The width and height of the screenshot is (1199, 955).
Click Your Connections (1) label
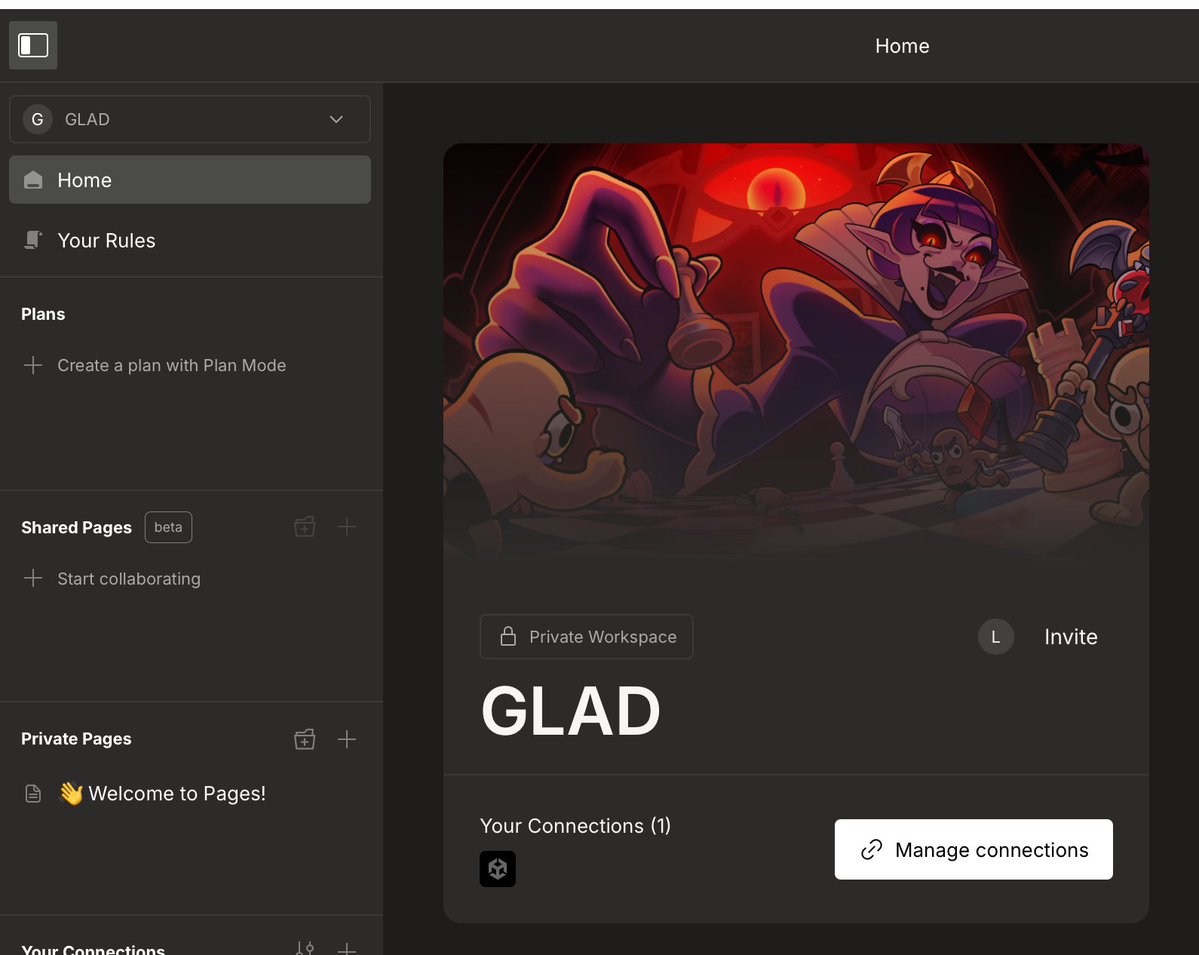(x=575, y=826)
